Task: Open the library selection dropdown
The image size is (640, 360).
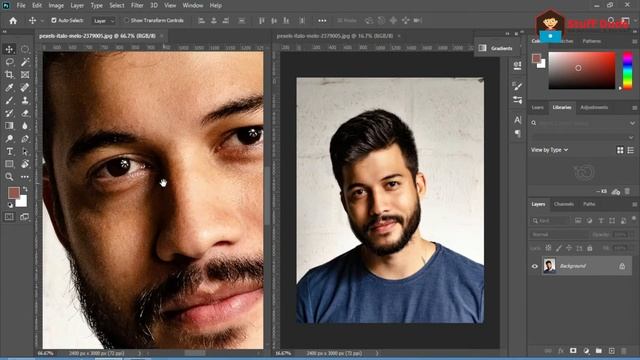Action: point(583,138)
